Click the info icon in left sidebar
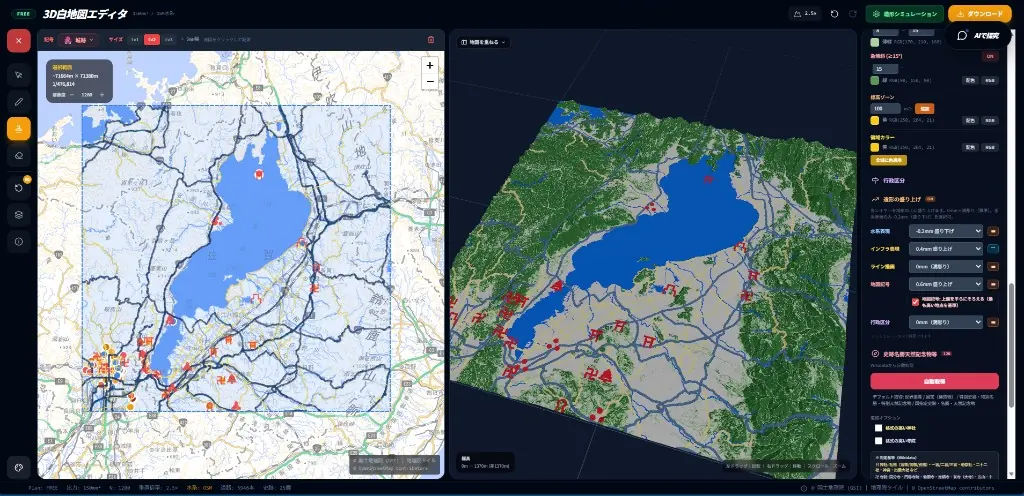1024x496 pixels. pos(18,241)
